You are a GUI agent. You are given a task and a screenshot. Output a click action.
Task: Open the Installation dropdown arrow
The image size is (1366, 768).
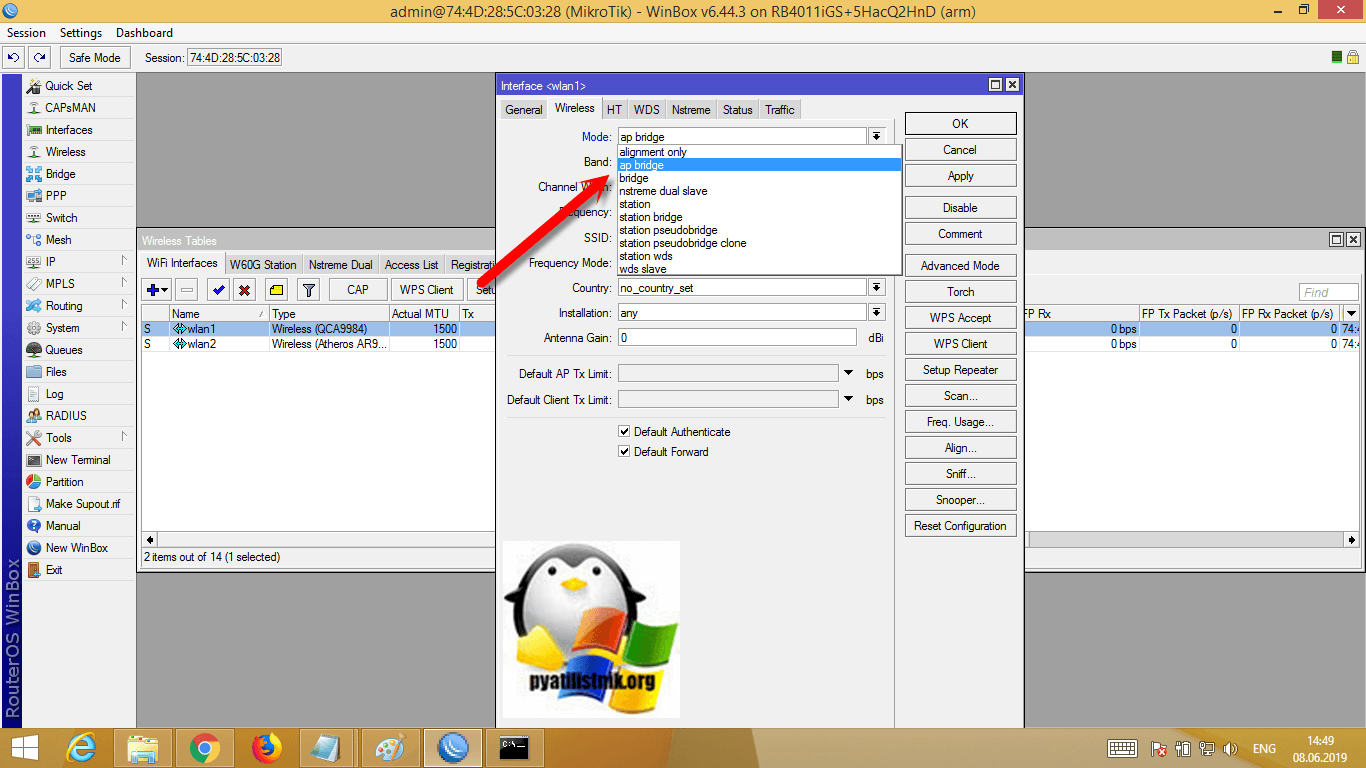[x=876, y=313]
